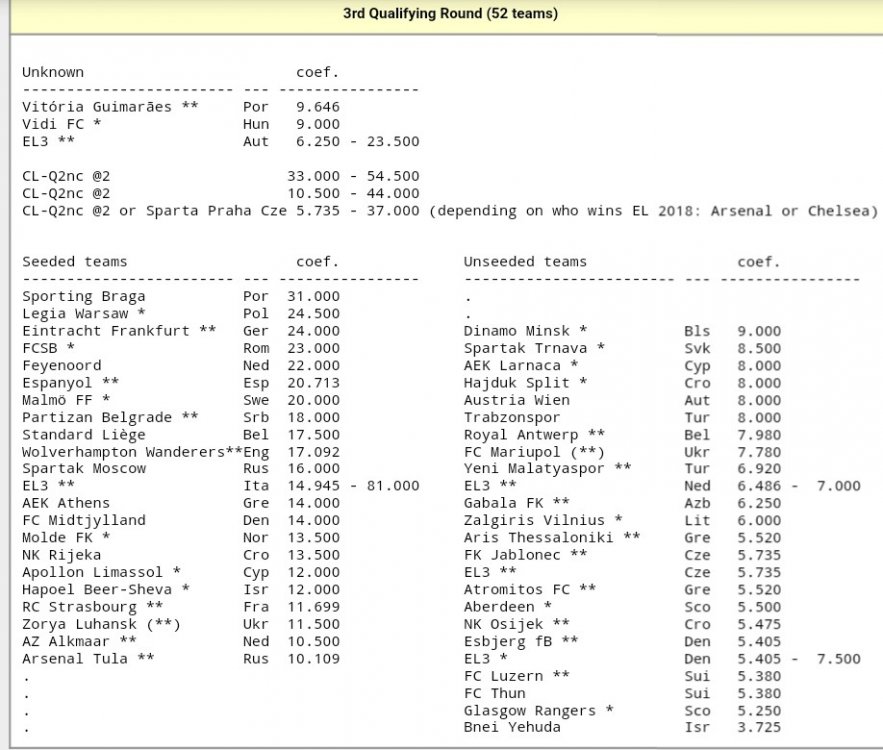This screenshot has width=883, height=750.
Task: Select Atromitos FC
Action: (516, 590)
